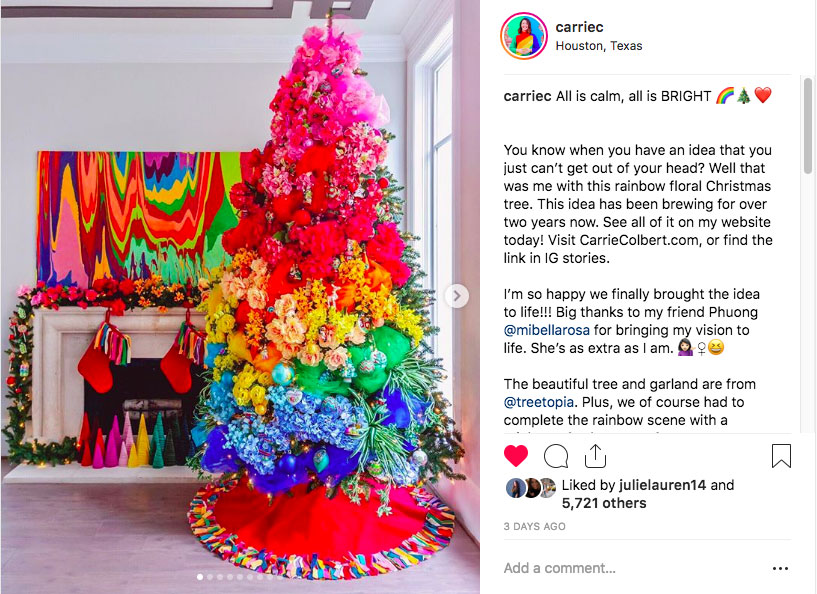
Task: Open the three-dot more options menu
Action: click(780, 568)
